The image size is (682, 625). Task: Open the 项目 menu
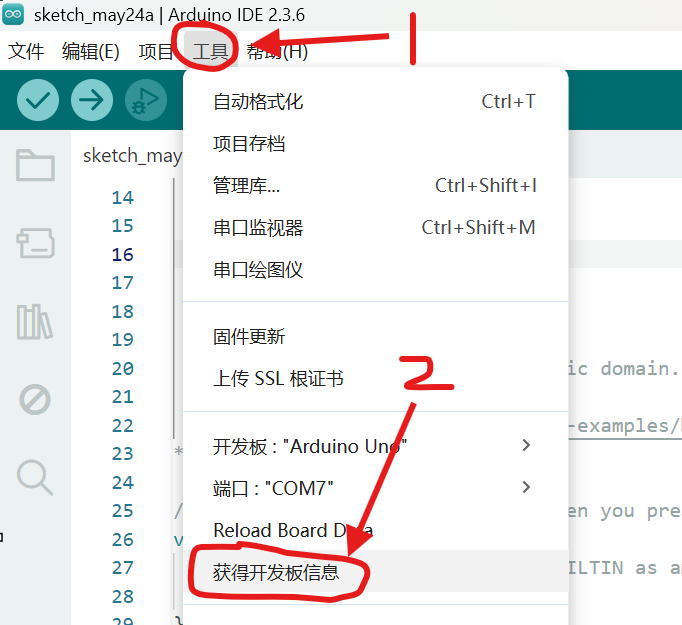[x=156, y=51]
